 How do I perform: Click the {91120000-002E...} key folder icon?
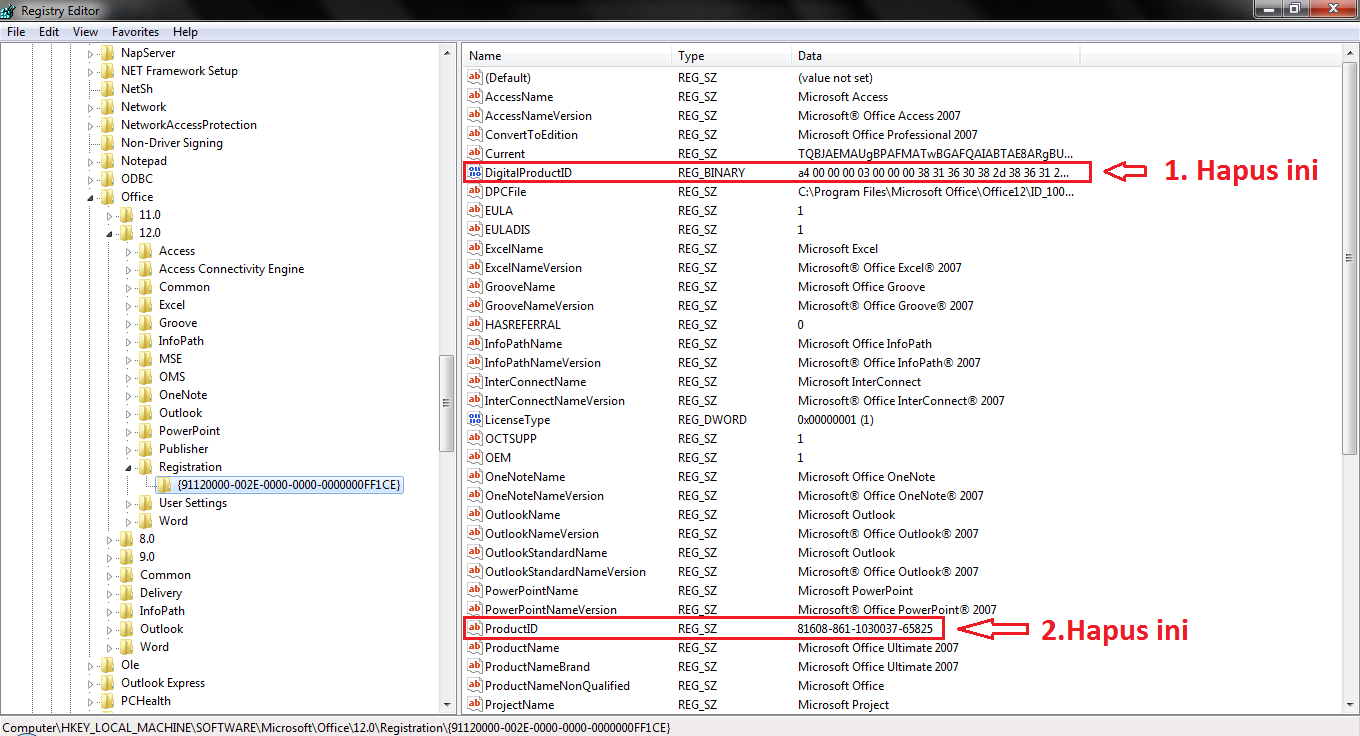[x=164, y=485]
